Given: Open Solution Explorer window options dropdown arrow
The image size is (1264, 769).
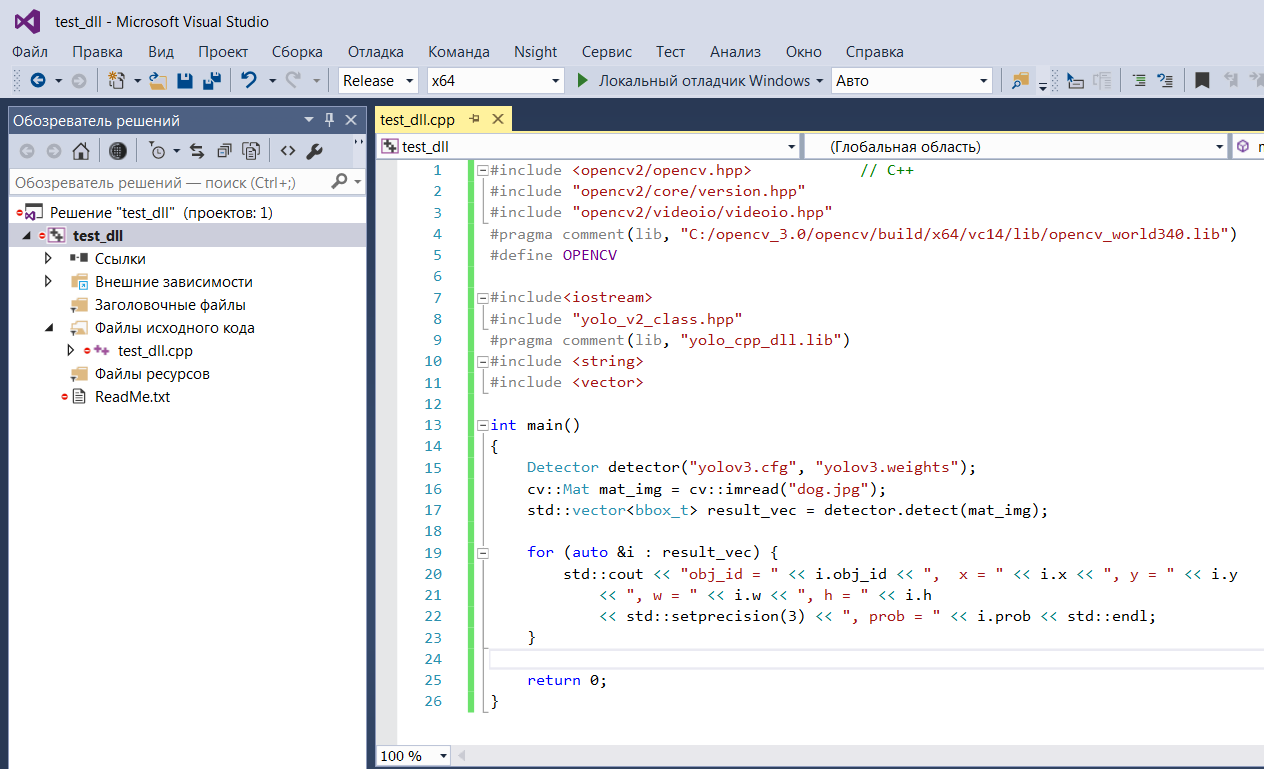Looking at the screenshot, I should [x=309, y=120].
